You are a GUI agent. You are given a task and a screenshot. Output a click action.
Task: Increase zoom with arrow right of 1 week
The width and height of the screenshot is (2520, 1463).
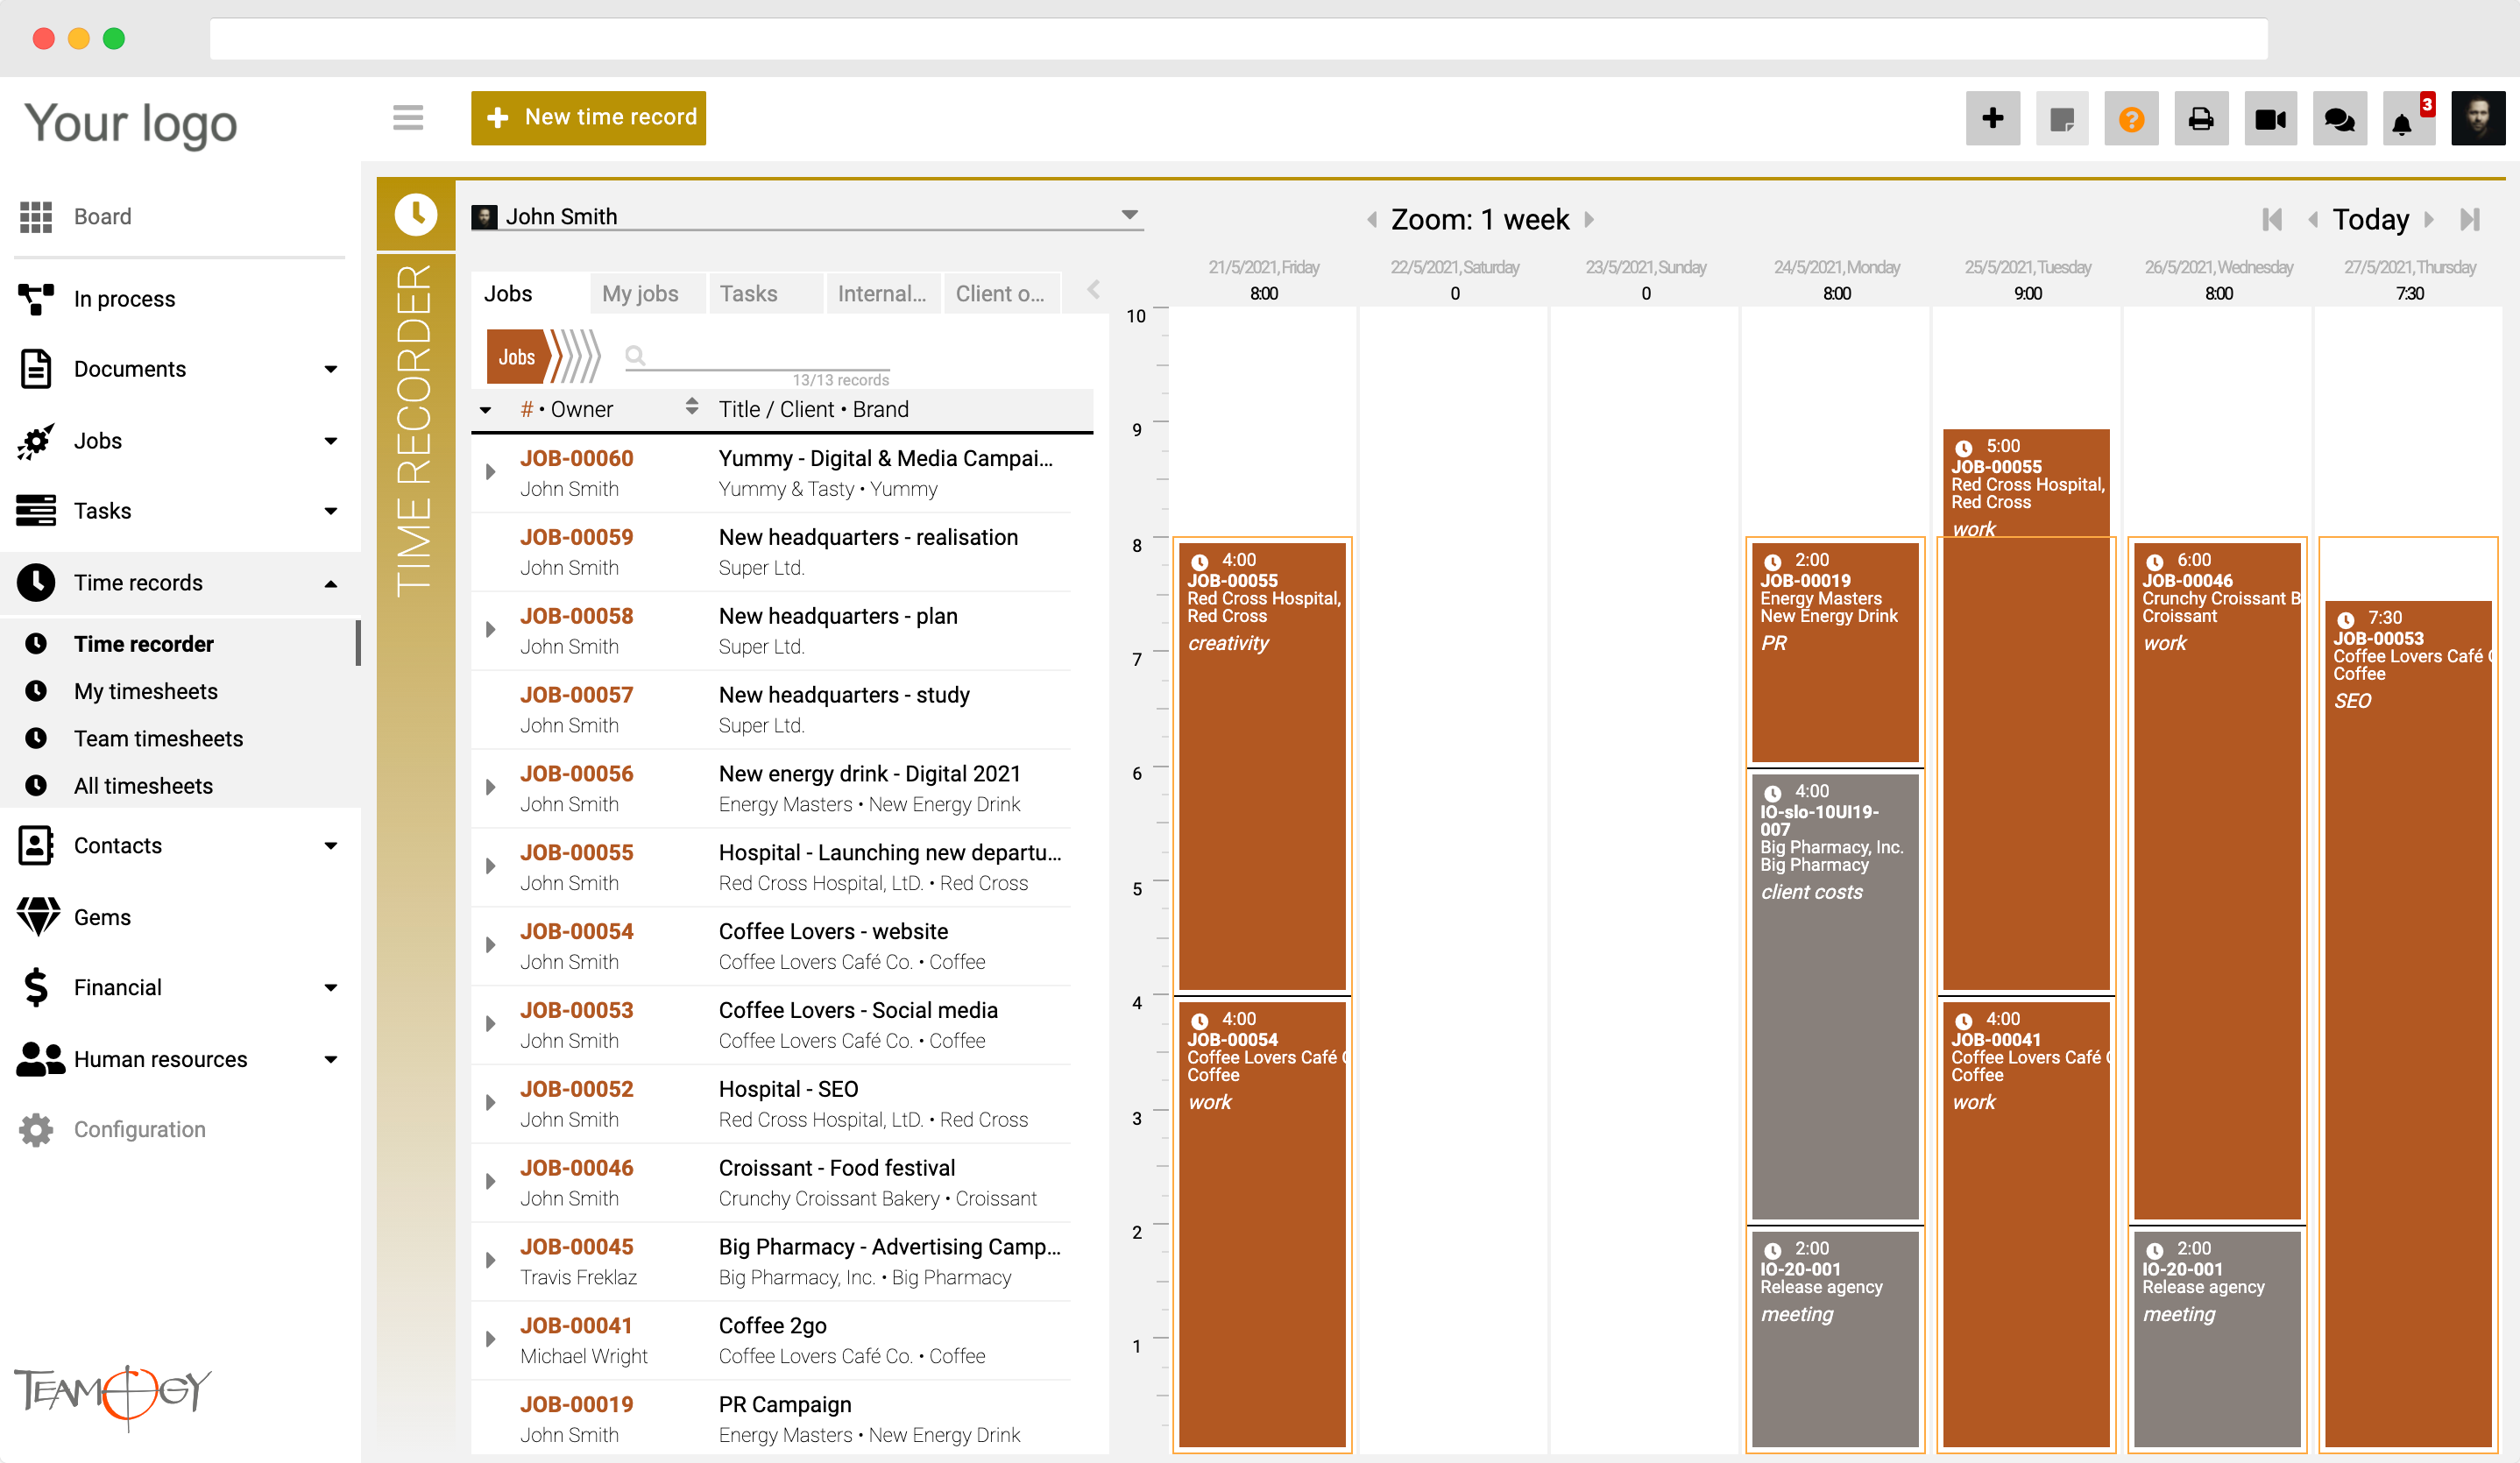click(1589, 219)
